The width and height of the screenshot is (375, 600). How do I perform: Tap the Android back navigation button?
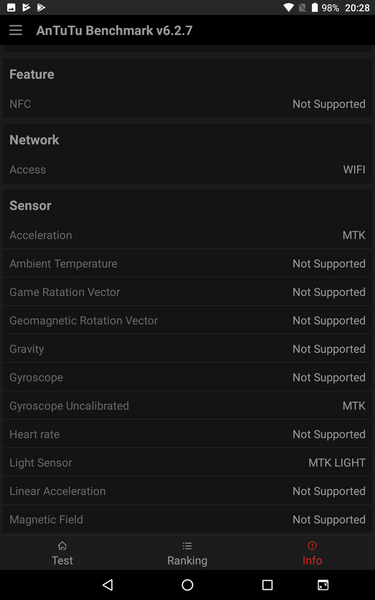tap(108, 584)
